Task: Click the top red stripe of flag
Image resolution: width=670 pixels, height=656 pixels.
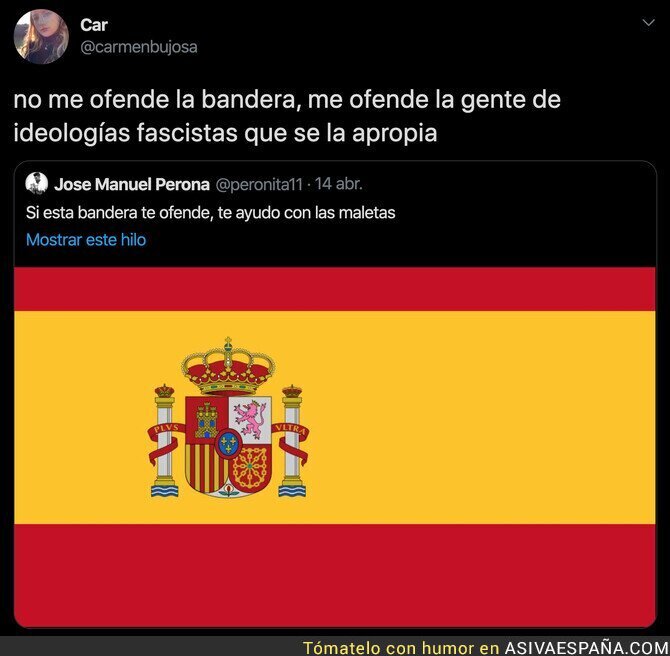Action: tap(335, 289)
